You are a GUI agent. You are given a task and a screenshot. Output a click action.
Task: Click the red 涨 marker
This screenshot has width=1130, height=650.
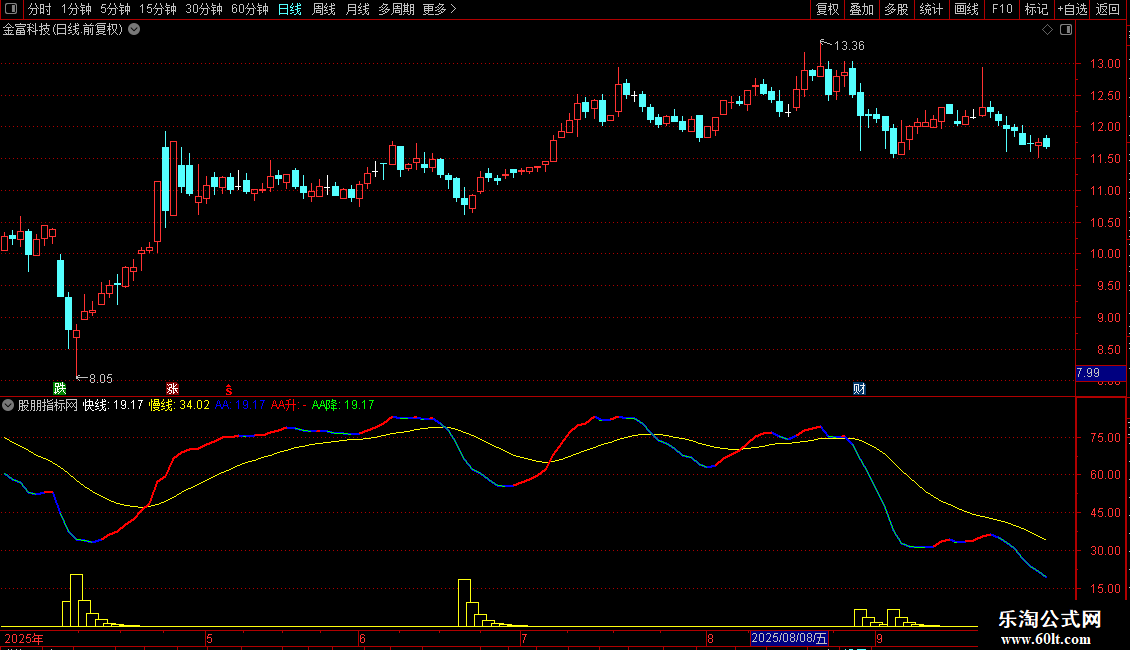pyautogui.click(x=172, y=388)
